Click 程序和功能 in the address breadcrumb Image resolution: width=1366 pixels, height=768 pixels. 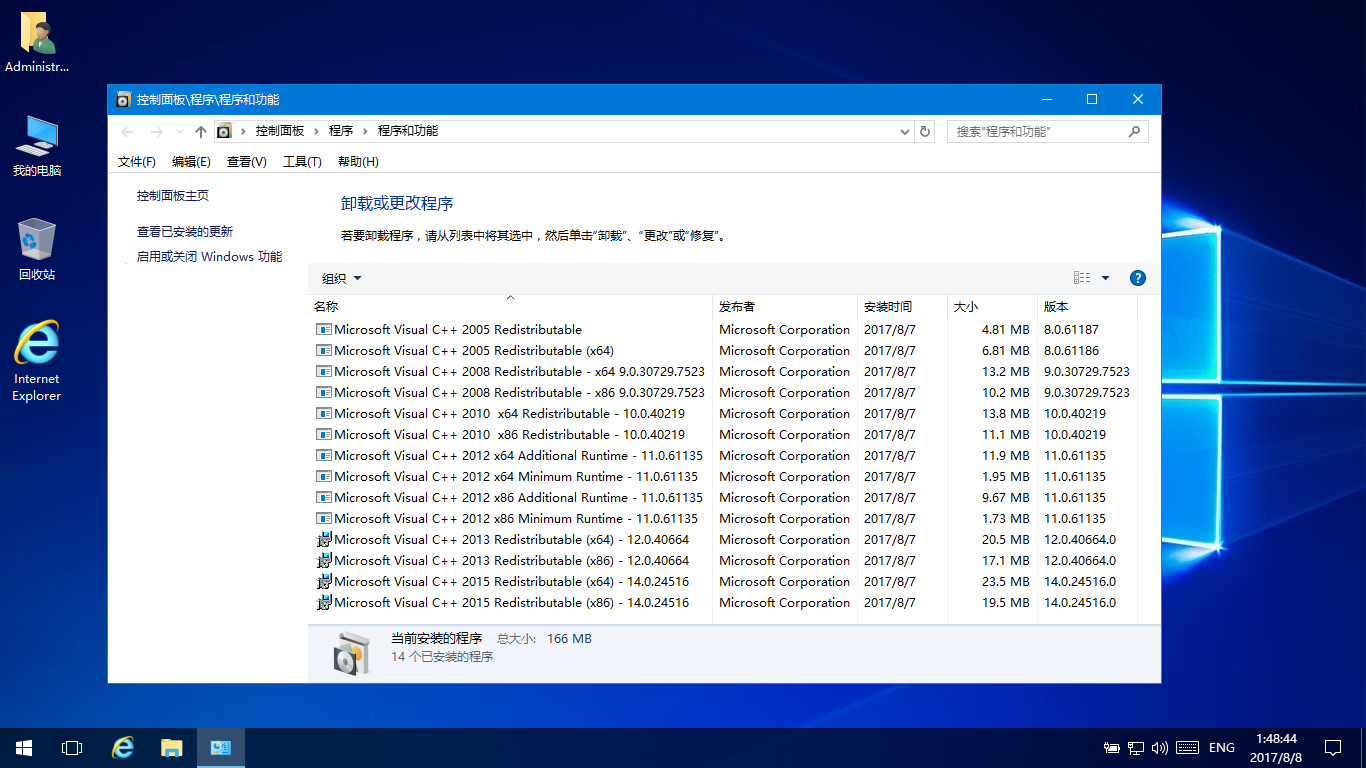coord(408,131)
